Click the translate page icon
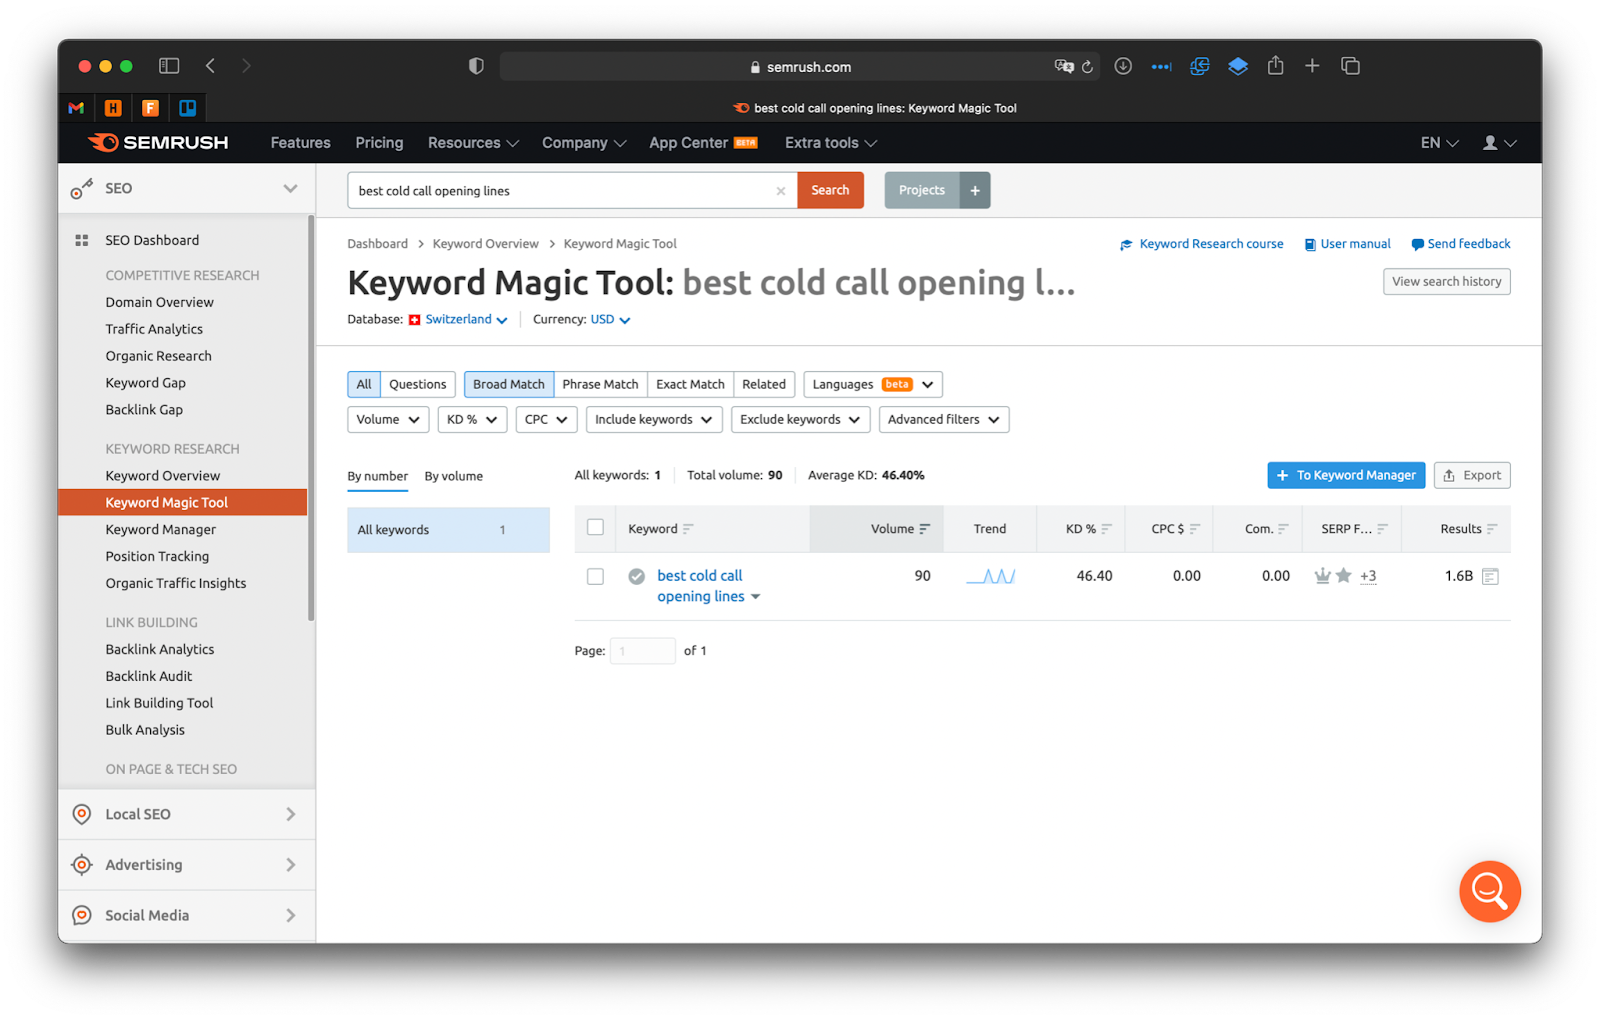Image resolution: width=1600 pixels, height=1020 pixels. tap(1063, 67)
